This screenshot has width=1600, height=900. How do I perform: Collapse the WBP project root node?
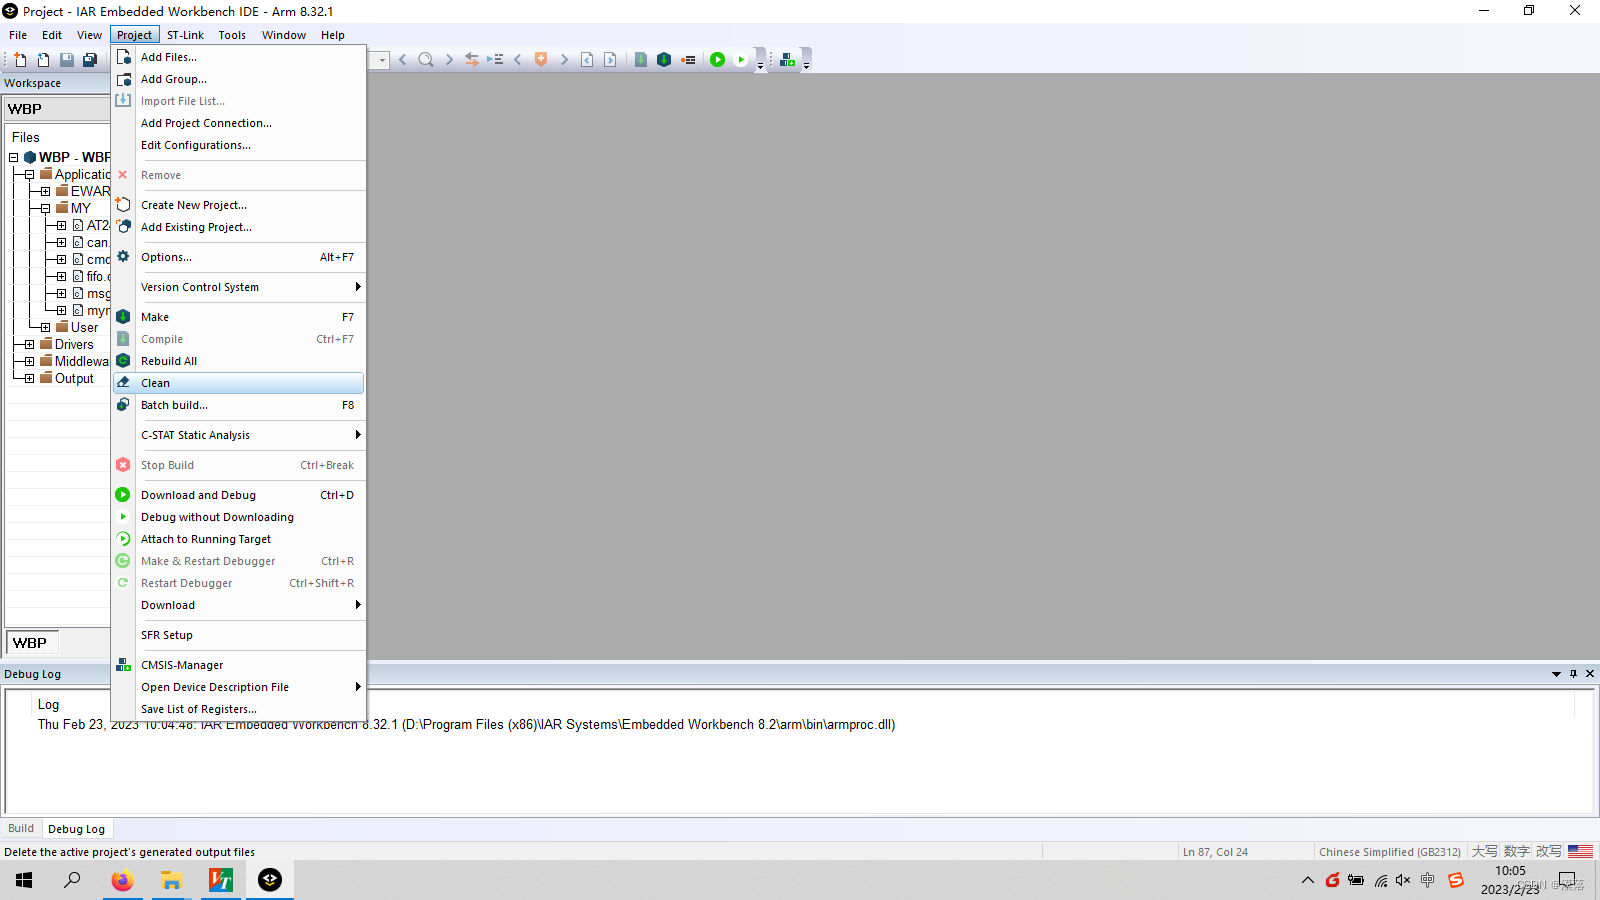point(13,157)
